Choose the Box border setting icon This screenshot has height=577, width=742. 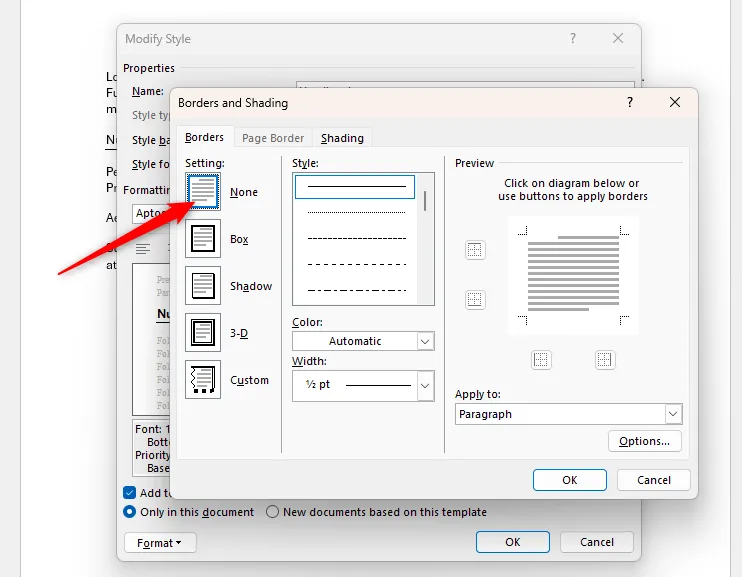point(203,239)
